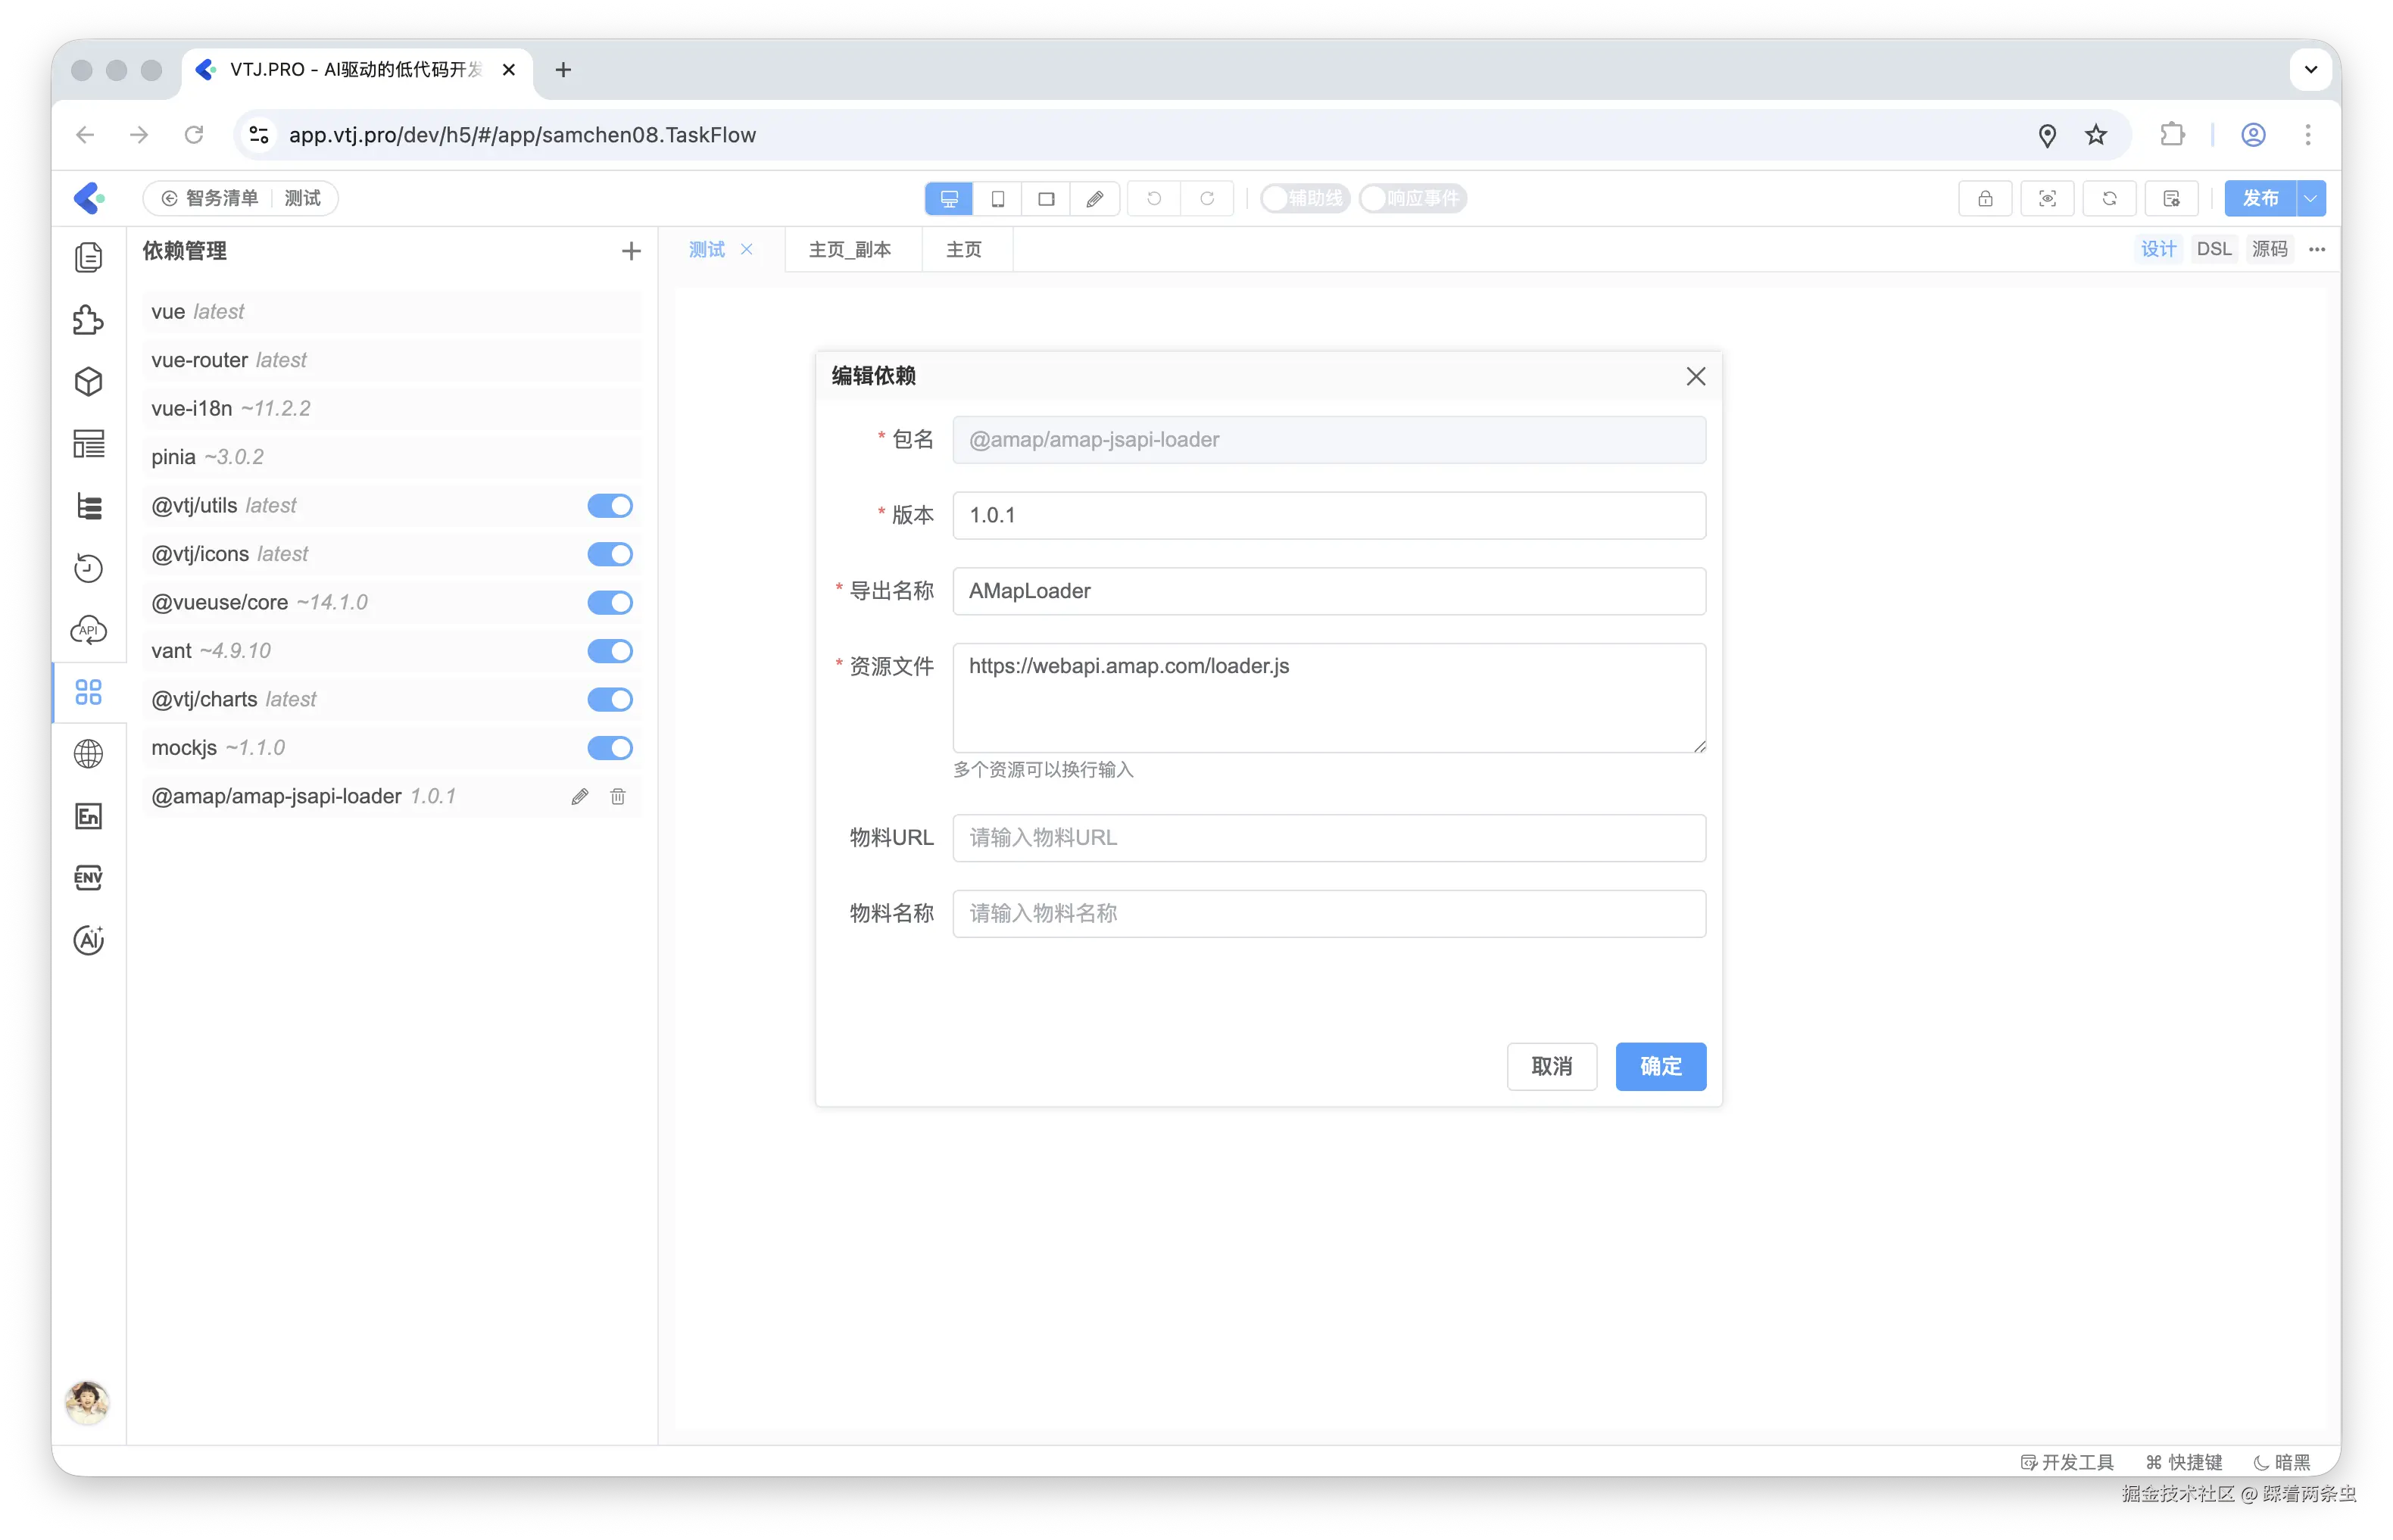Click the ENV environment settings icon
The image size is (2393, 1540).
89,878
